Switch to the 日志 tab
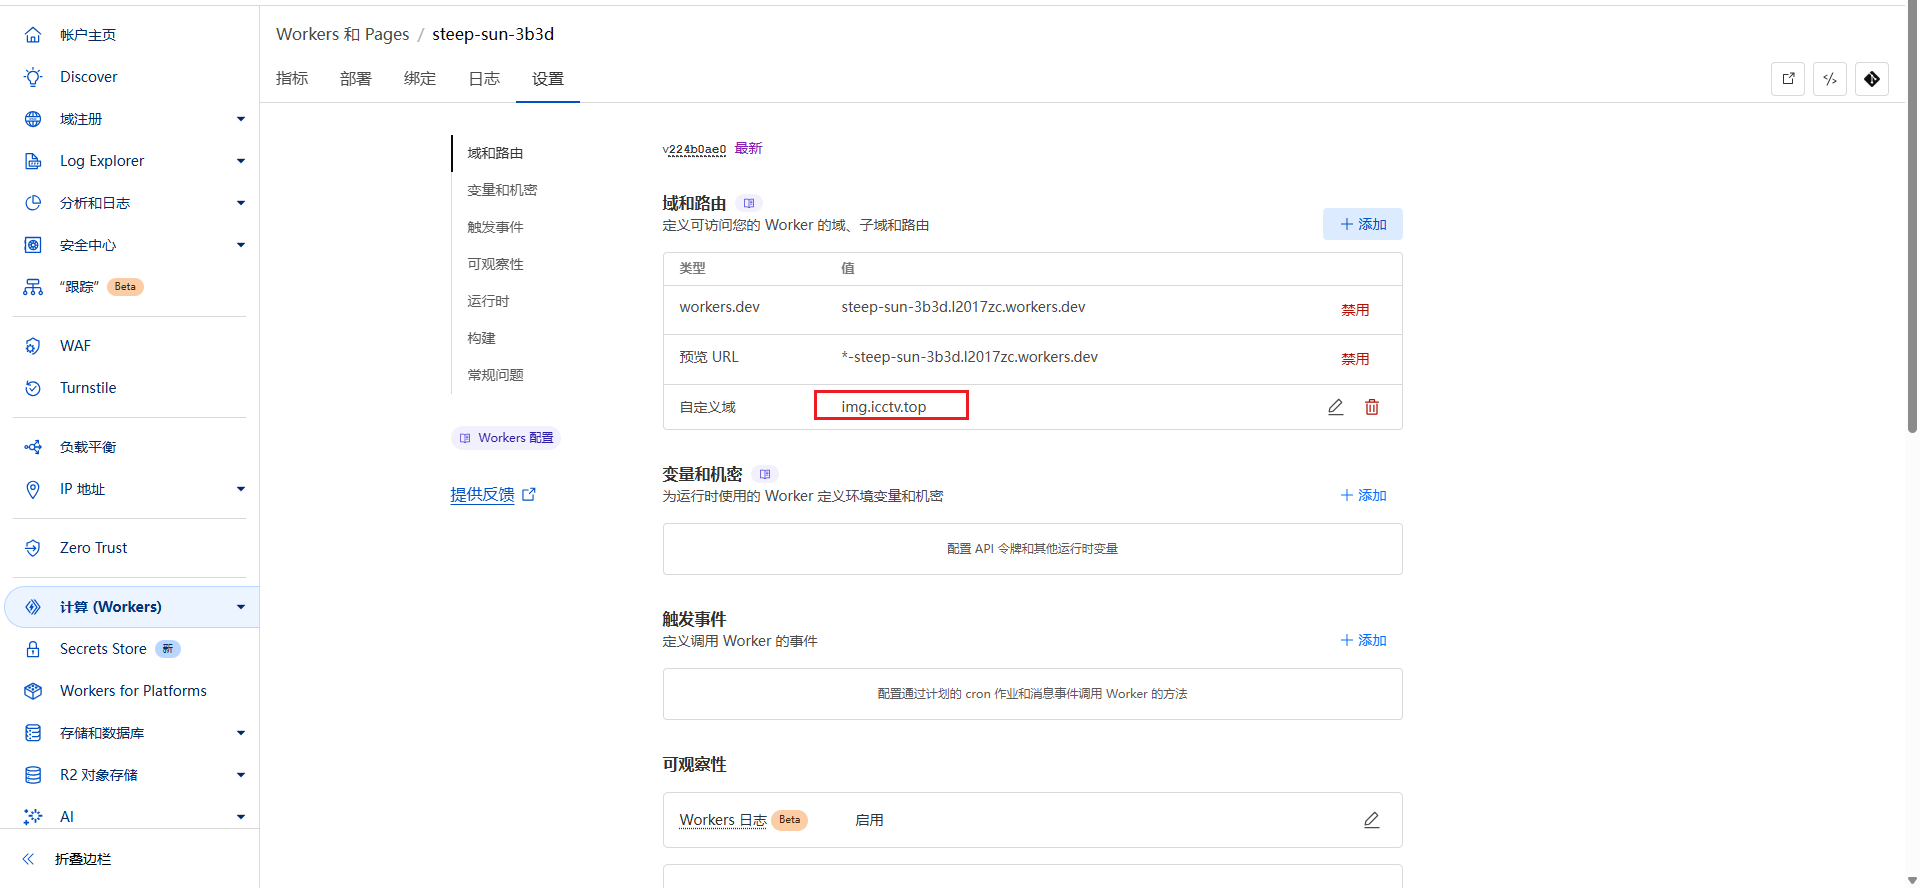 484,79
